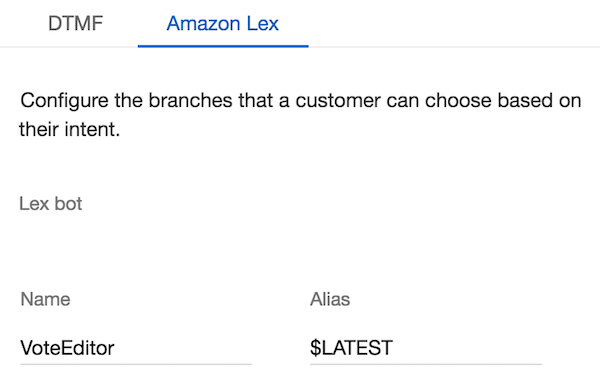This screenshot has width=600, height=381.
Task: Click the empty space right of $LATEST
Action: [x=468, y=348]
